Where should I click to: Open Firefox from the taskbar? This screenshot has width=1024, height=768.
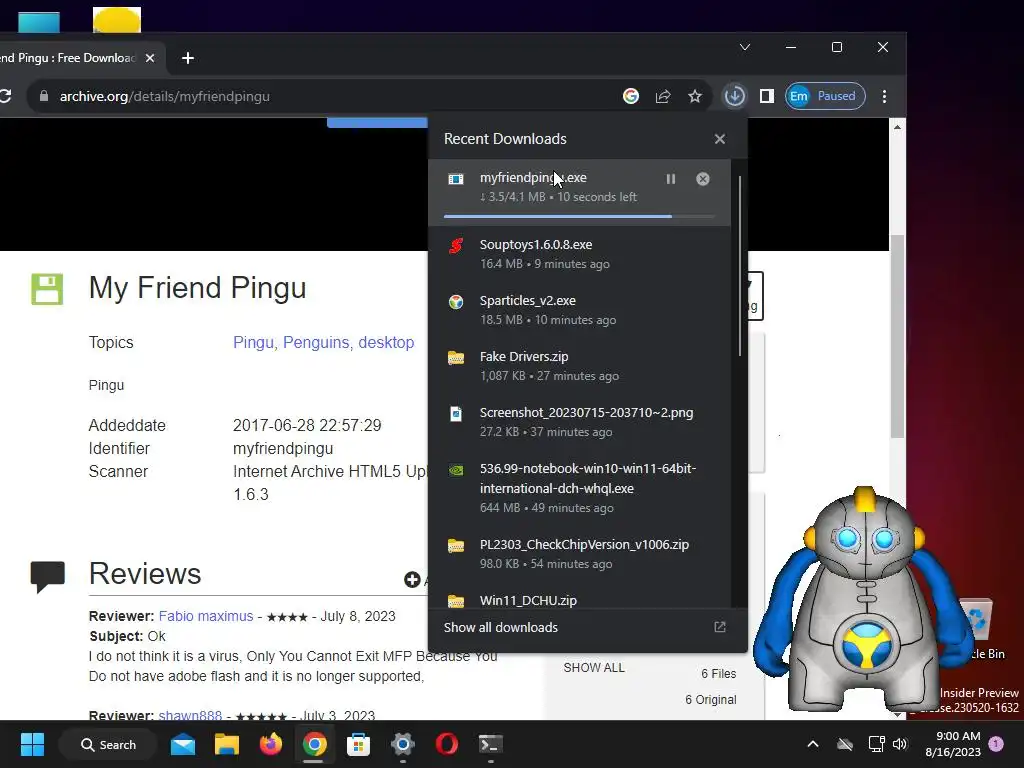[270, 744]
